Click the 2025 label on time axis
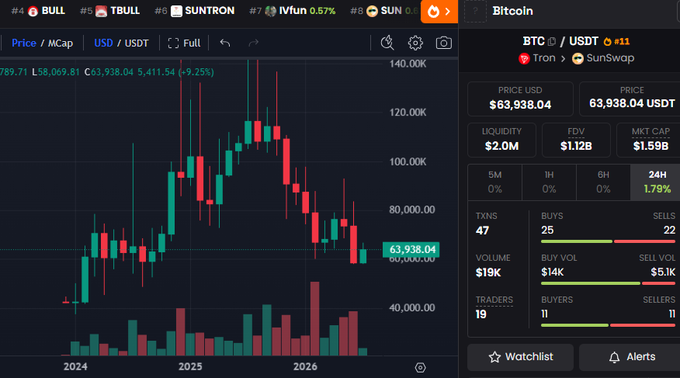The image size is (680, 378). click(190, 367)
